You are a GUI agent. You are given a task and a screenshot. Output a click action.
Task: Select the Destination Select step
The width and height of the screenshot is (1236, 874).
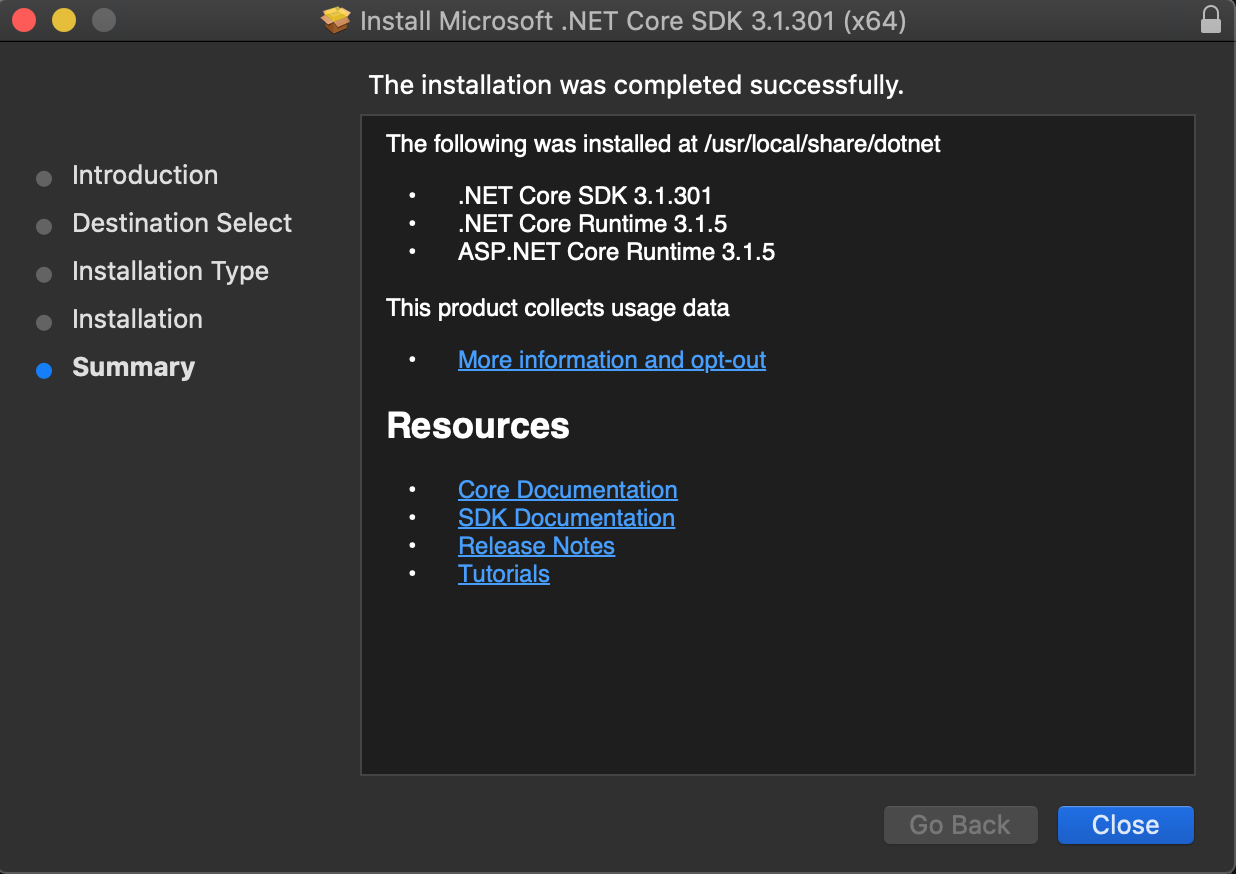[x=181, y=223]
